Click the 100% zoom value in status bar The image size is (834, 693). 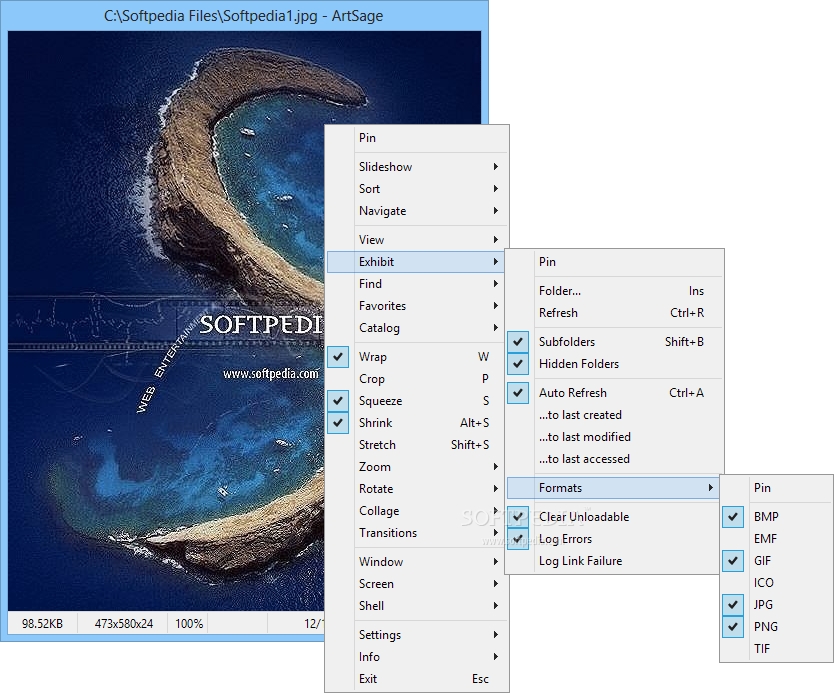click(x=189, y=624)
